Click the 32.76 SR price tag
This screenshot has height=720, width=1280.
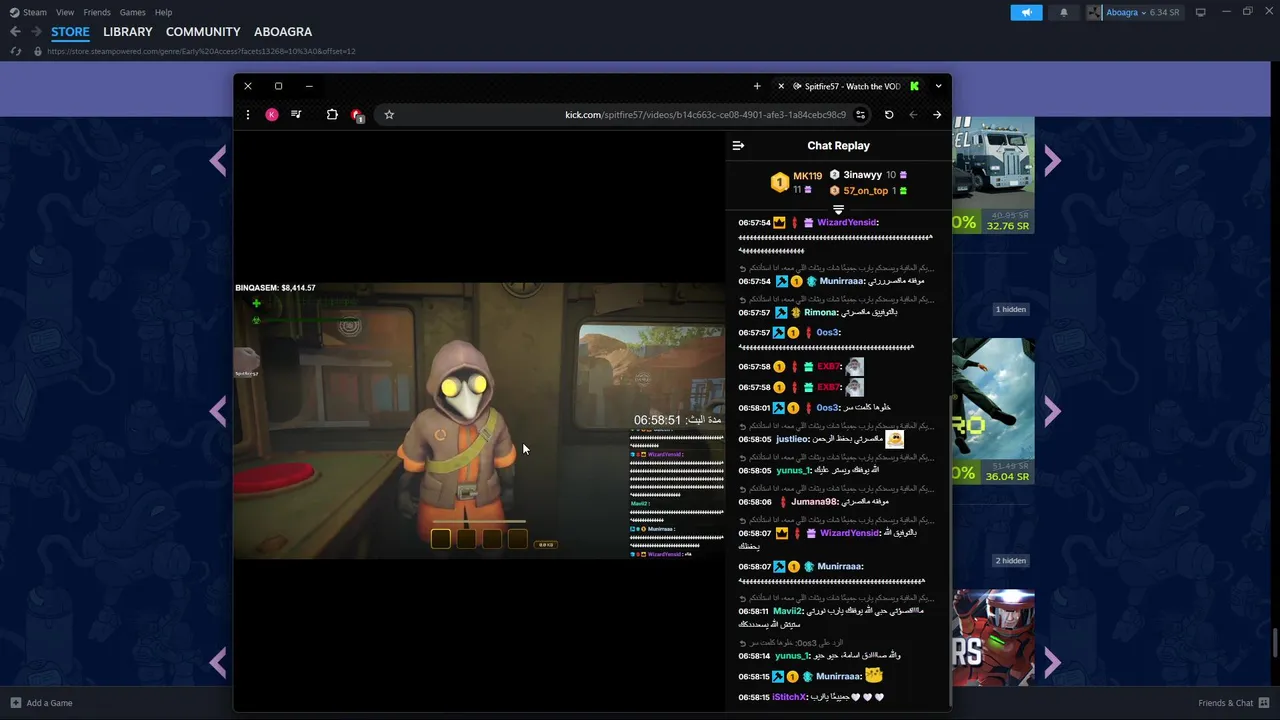(1007, 226)
